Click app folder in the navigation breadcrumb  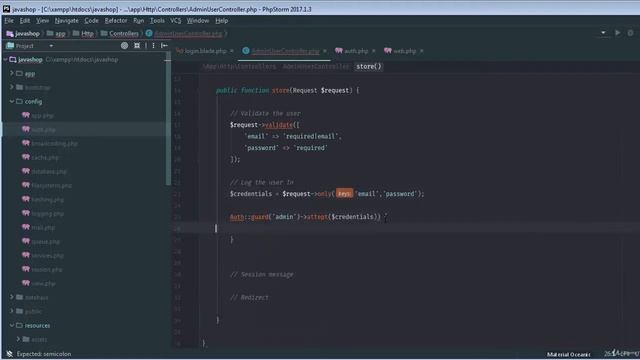56,33
